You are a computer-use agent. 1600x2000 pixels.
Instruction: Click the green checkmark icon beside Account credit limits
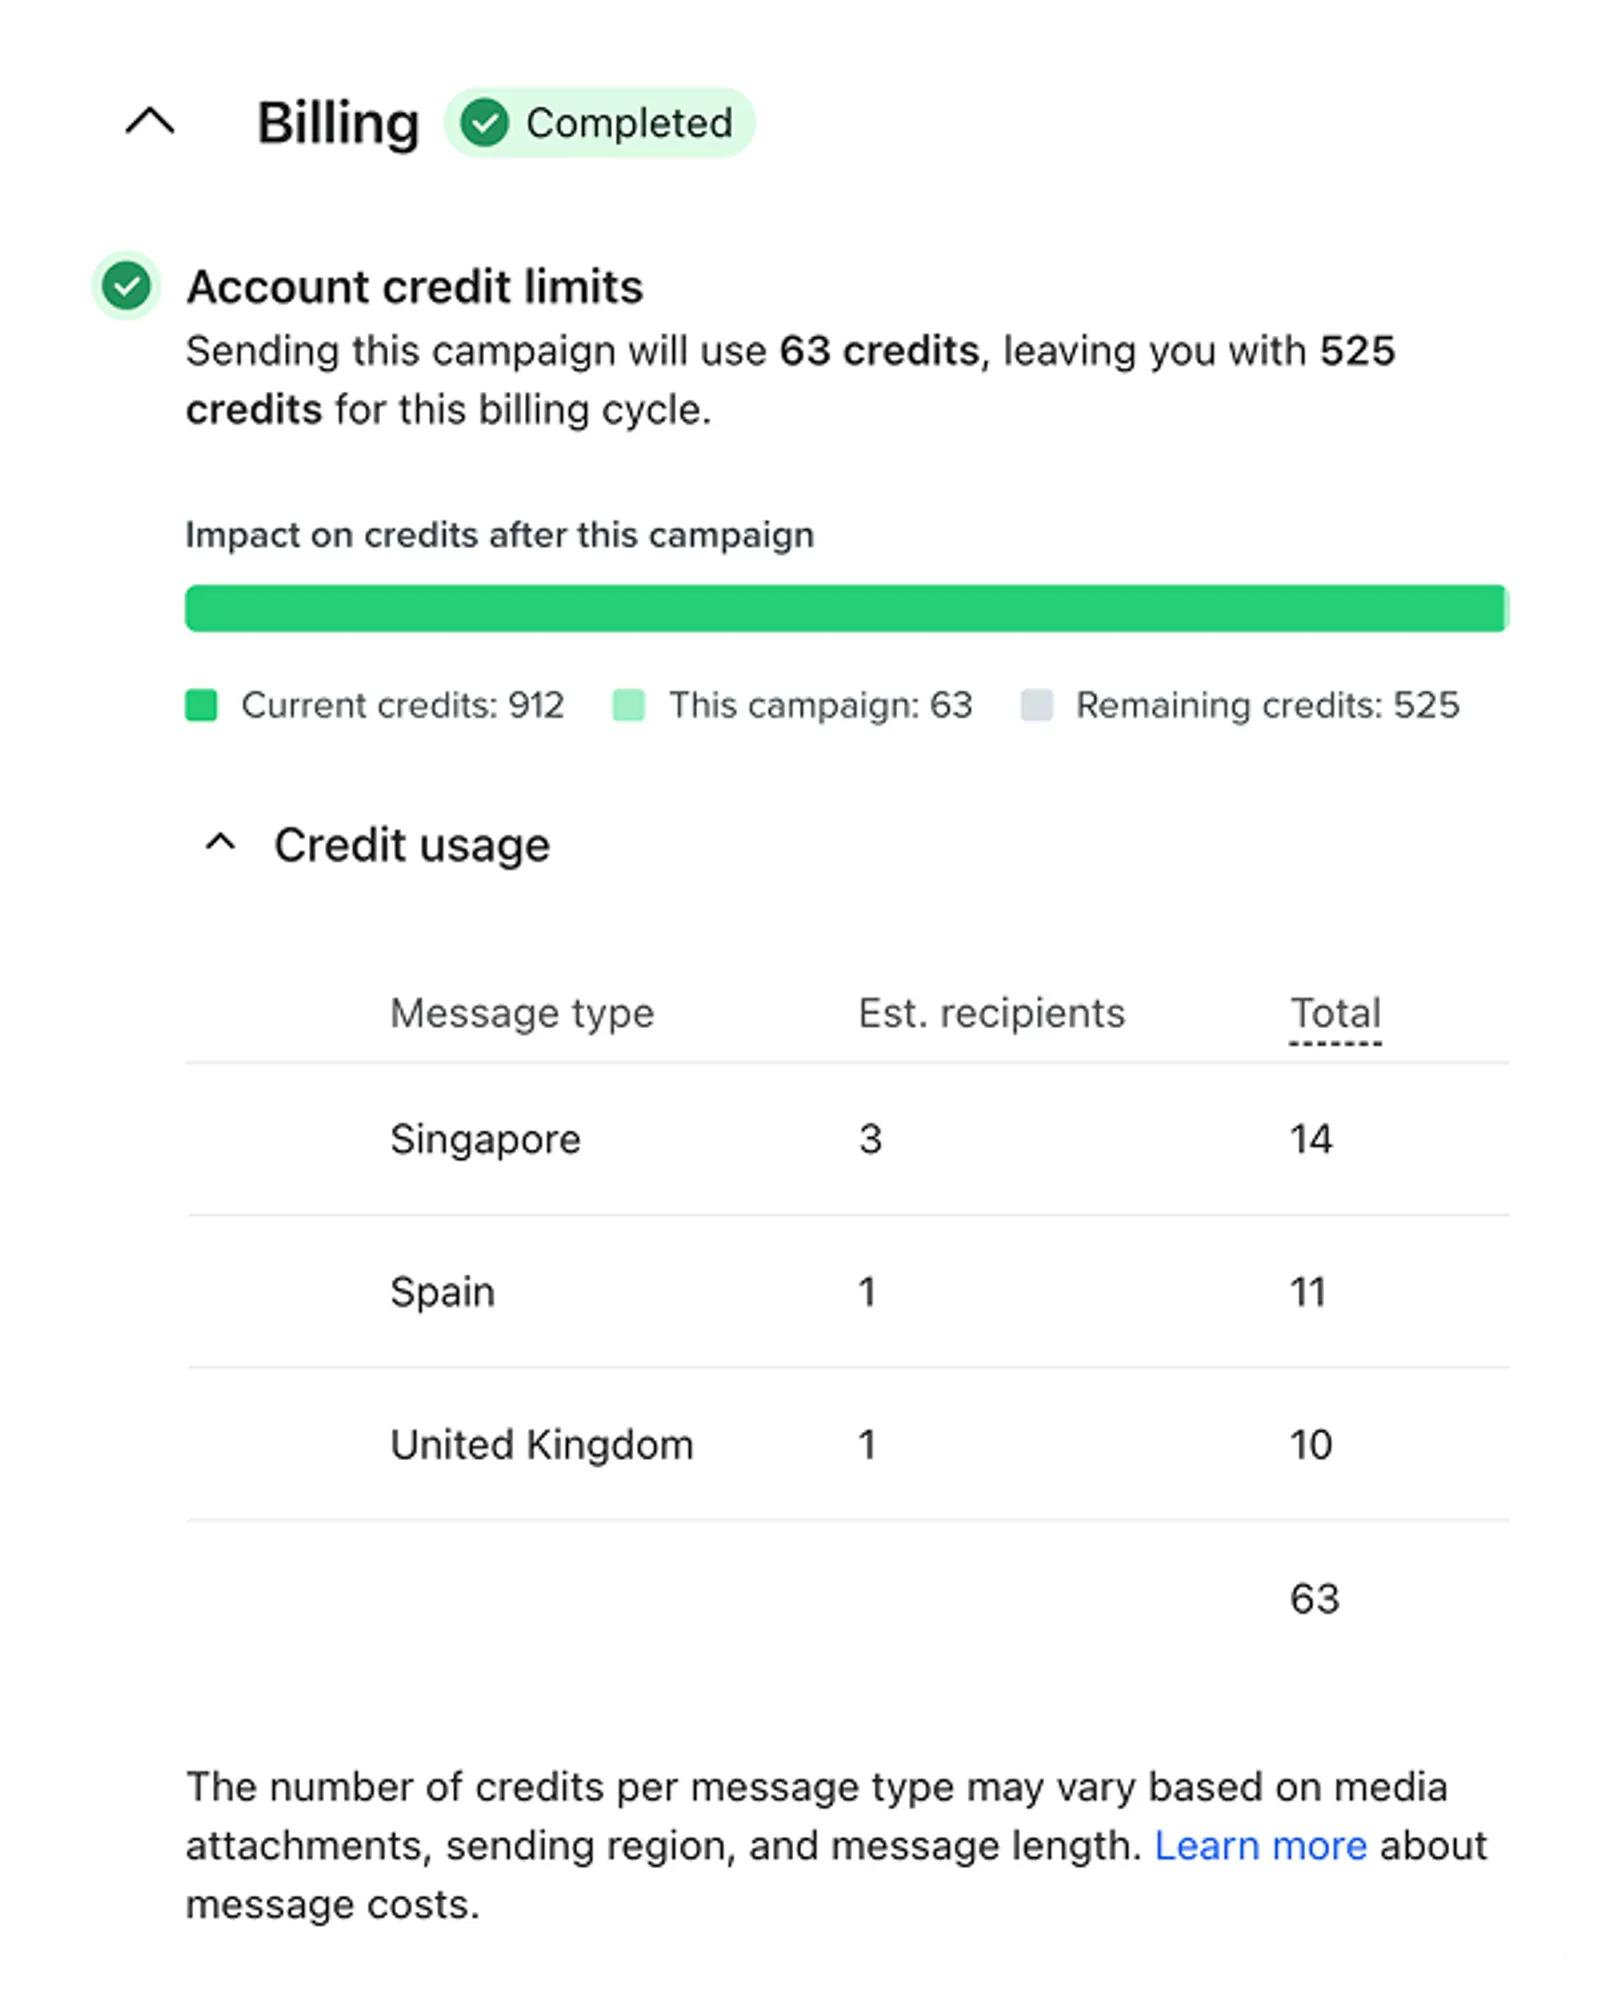click(x=126, y=289)
